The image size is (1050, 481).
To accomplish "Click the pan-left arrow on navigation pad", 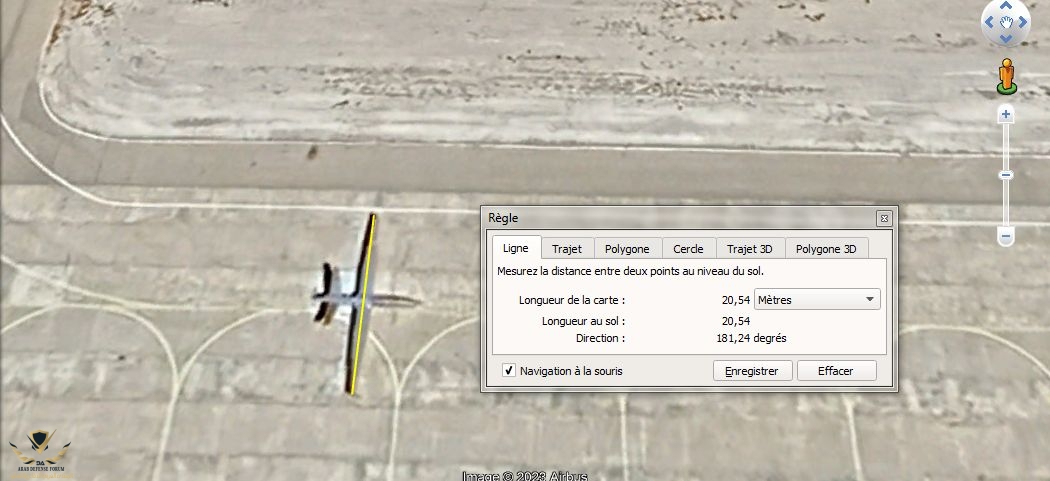I will pyautogui.click(x=989, y=22).
